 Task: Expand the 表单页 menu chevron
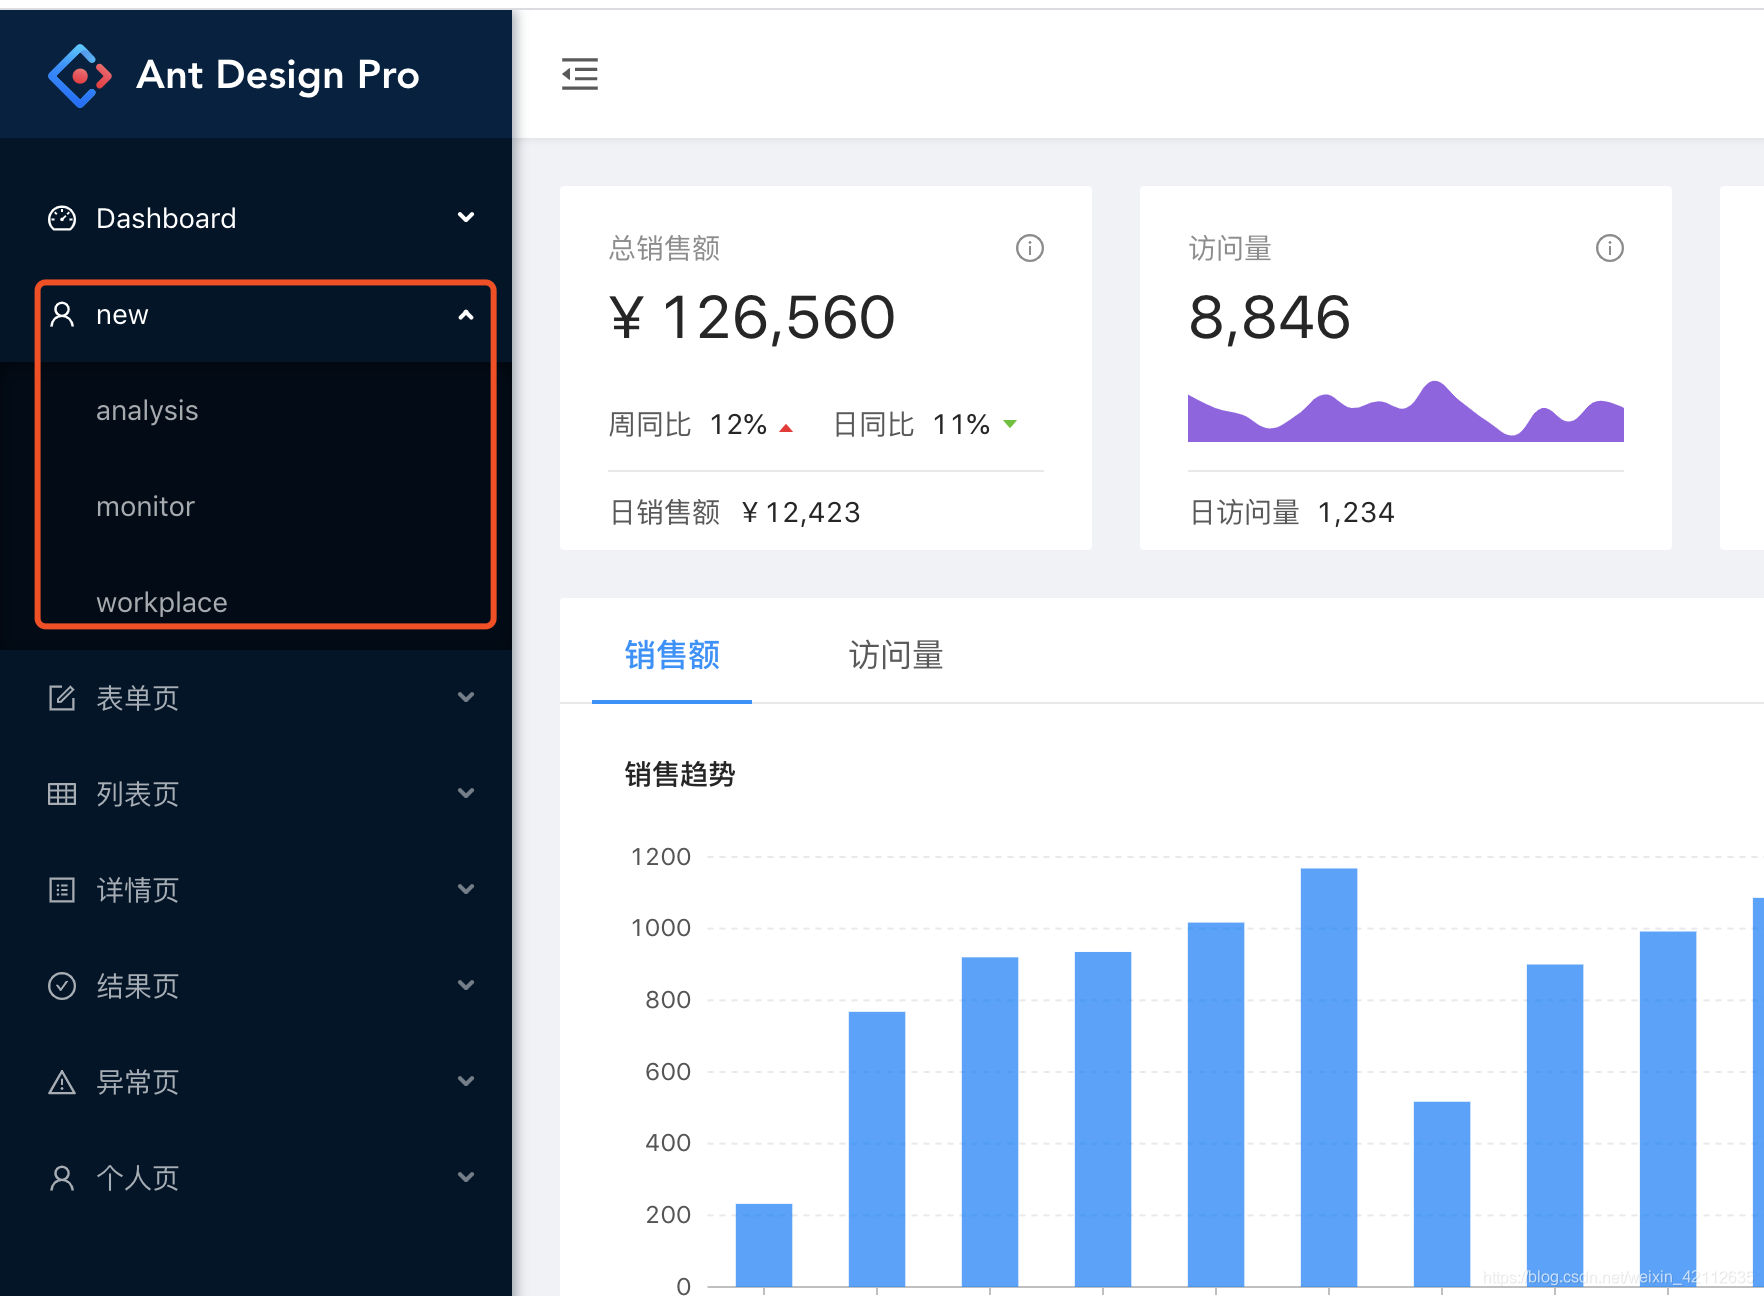coord(466,697)
